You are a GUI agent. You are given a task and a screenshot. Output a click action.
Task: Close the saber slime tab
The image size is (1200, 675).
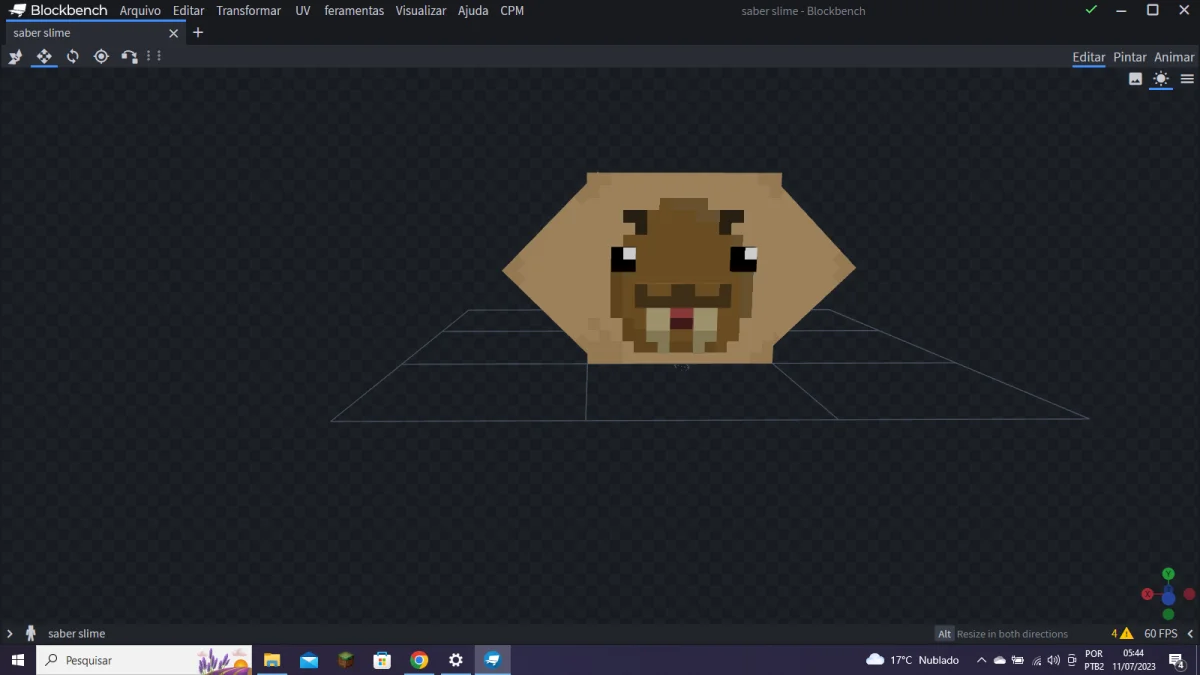[x=173, y=33]
